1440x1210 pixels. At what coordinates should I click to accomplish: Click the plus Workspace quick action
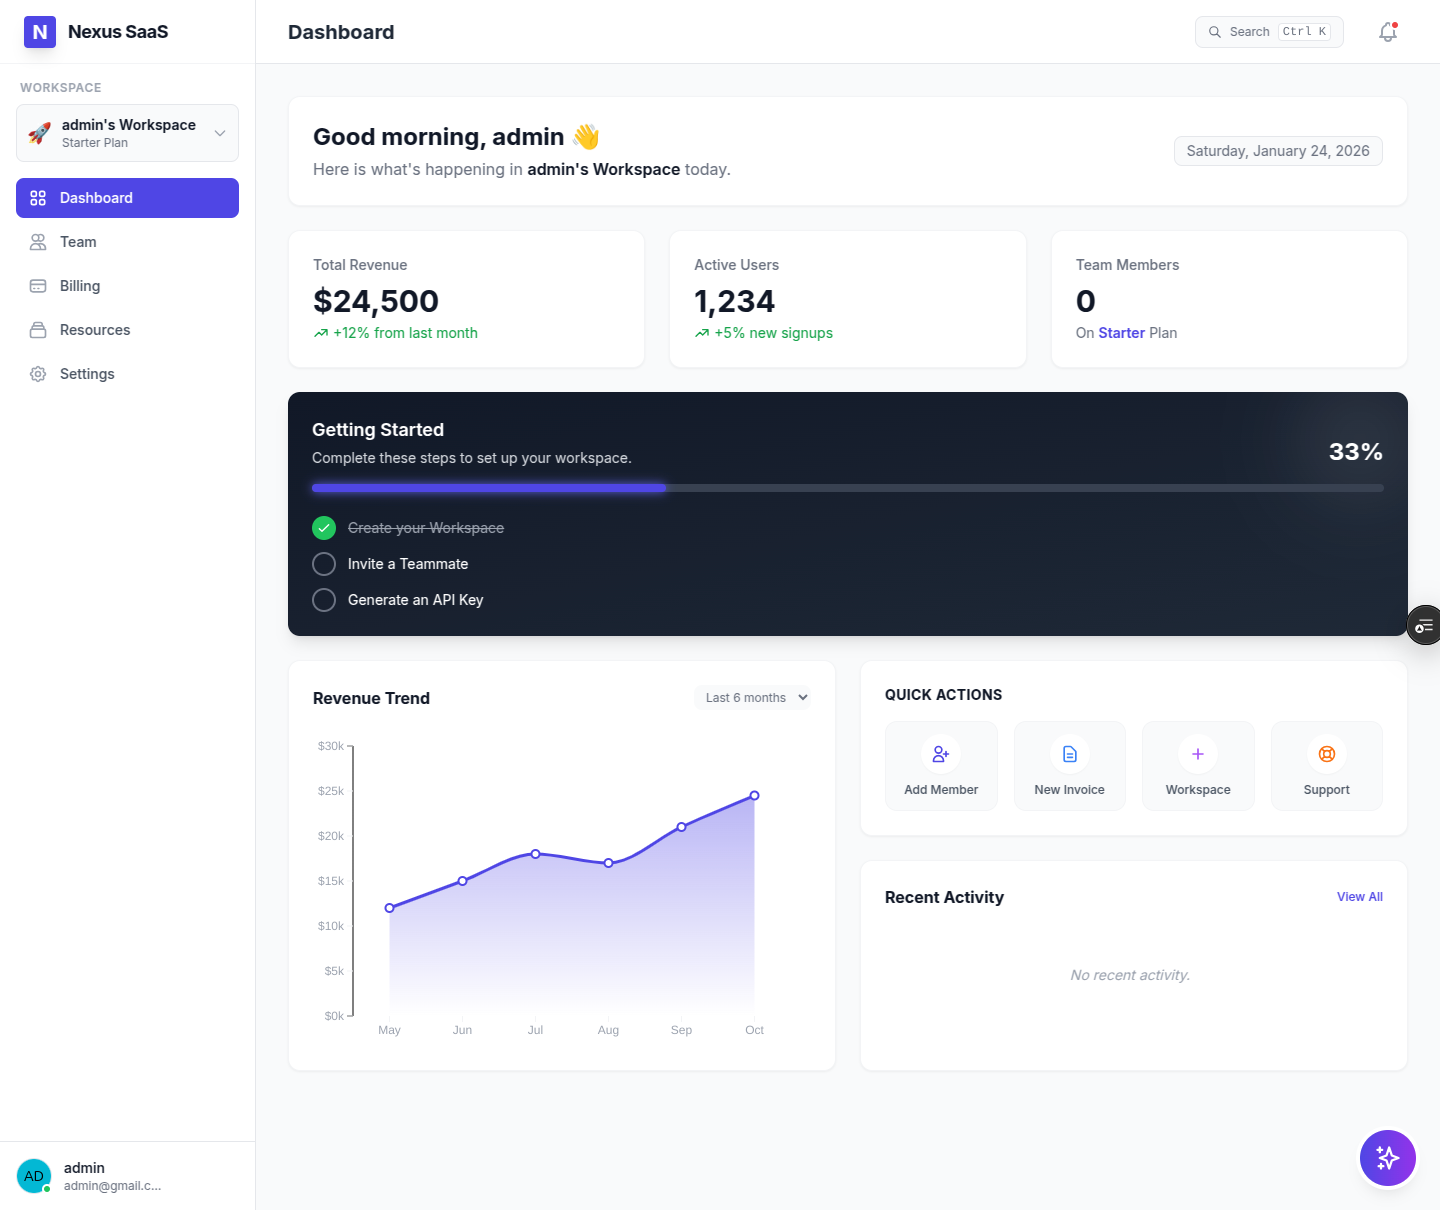click(1198, 766)
